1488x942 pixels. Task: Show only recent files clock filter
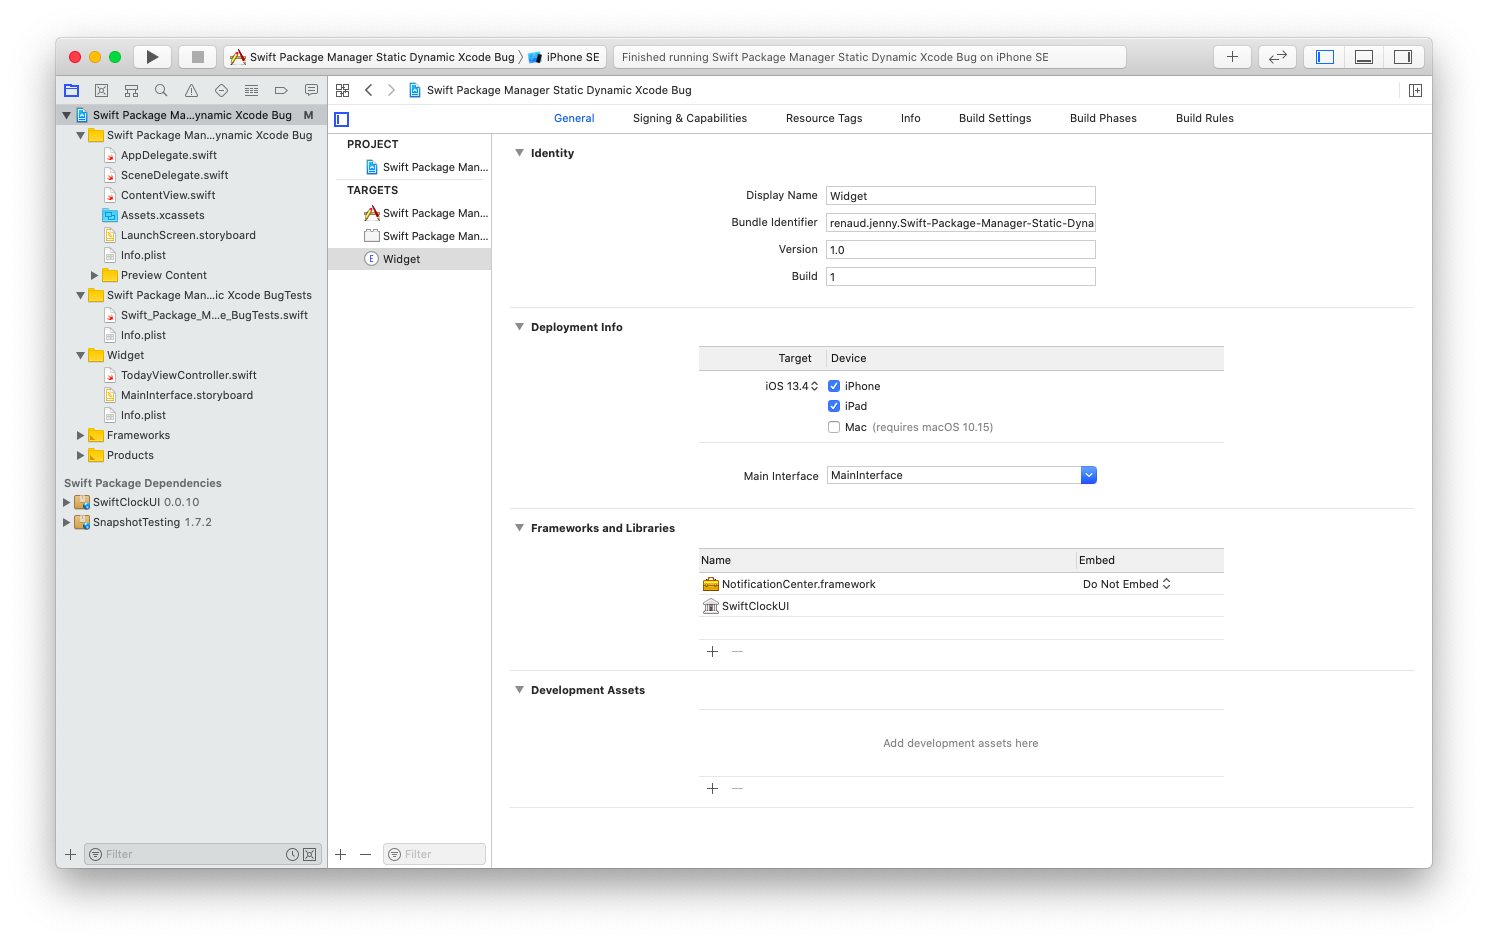point(292,854)
